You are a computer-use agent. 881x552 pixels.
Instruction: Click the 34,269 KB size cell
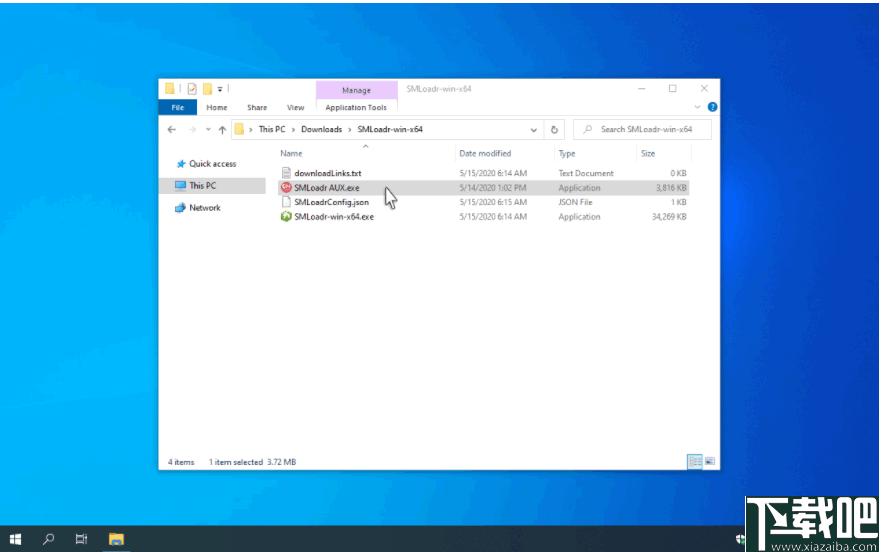pos(669,216)
